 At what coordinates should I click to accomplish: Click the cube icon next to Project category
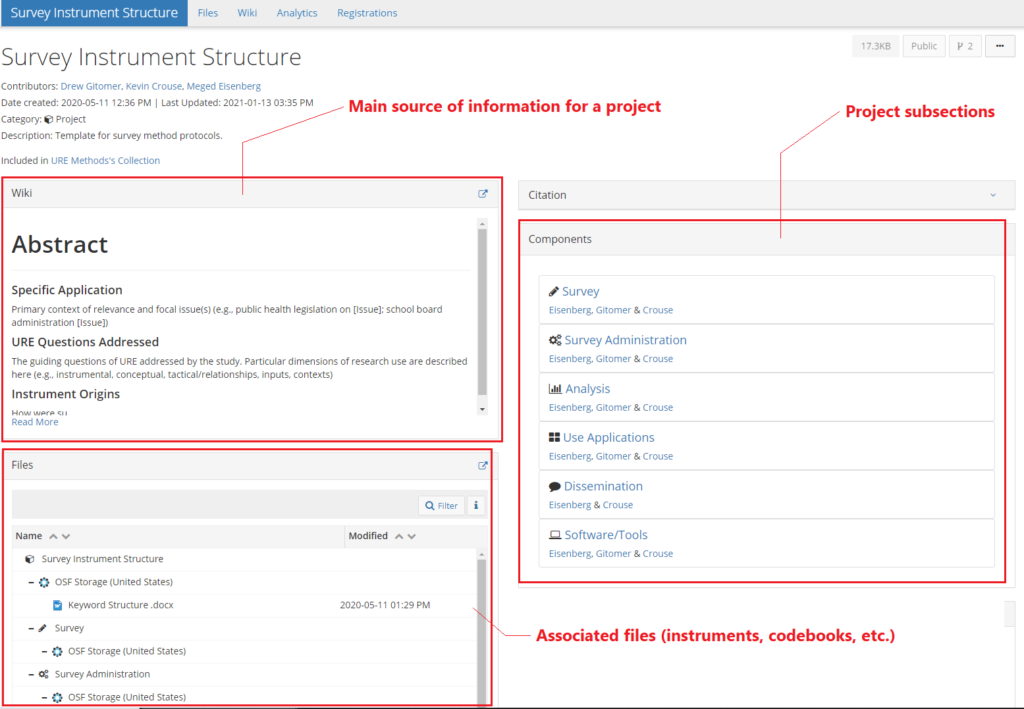(48, 119)
